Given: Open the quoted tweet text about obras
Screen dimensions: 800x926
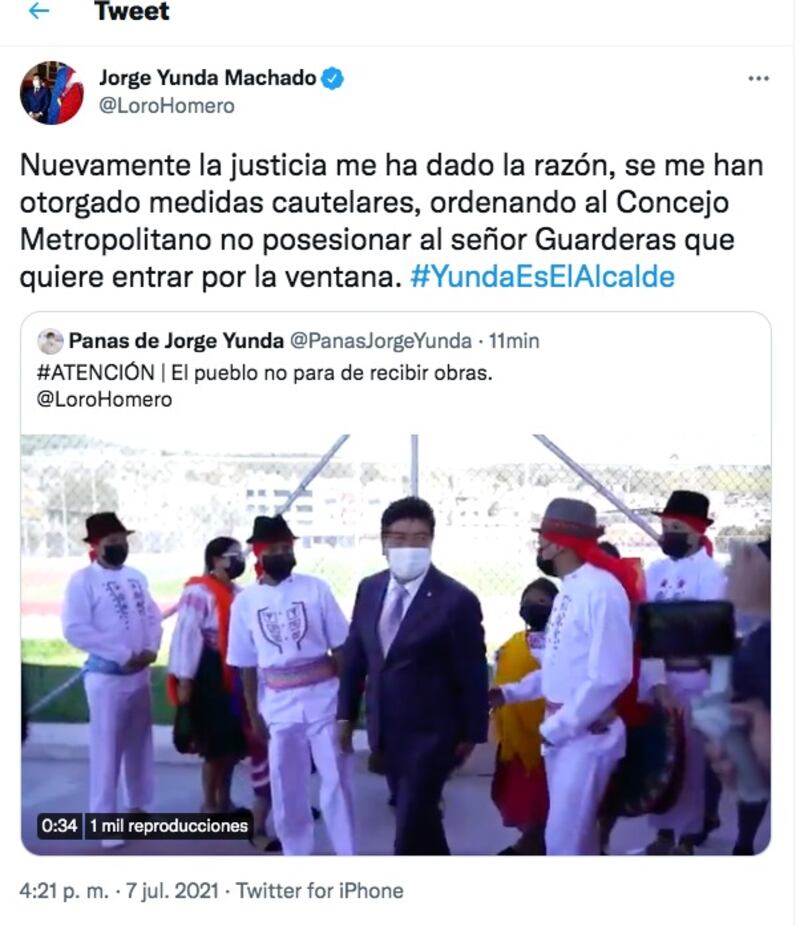Looking at the screenshot, I should point(332,373).
